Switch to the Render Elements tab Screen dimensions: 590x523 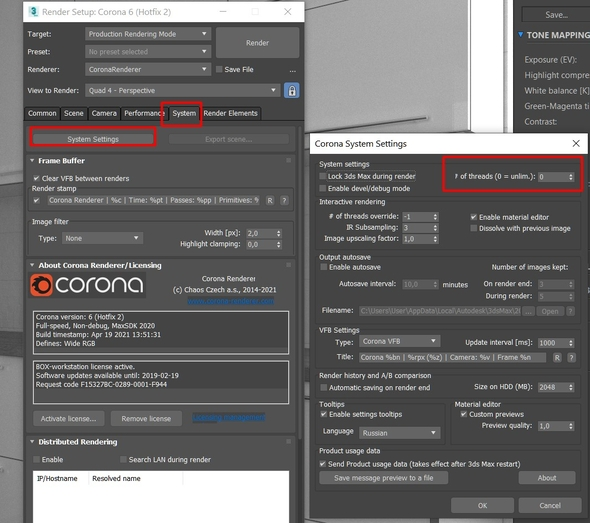point(231,113)
